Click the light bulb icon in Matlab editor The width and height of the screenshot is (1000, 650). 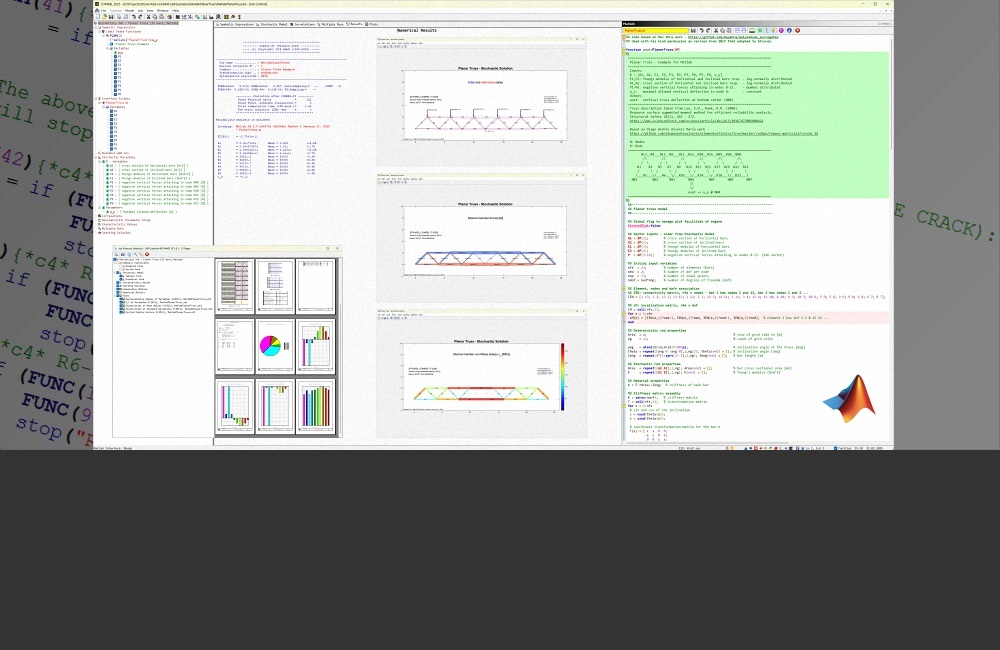pos(774,31)
